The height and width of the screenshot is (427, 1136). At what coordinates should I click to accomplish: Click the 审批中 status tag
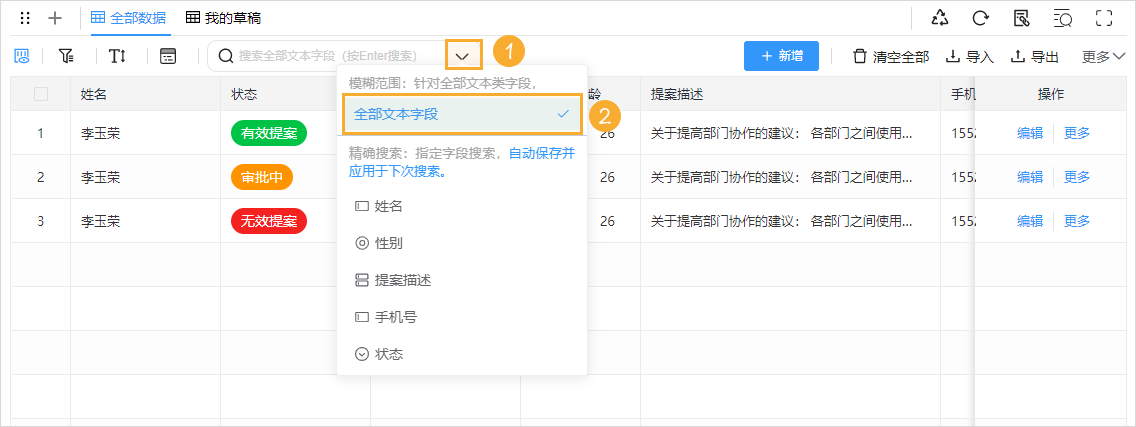coord(262,177)
